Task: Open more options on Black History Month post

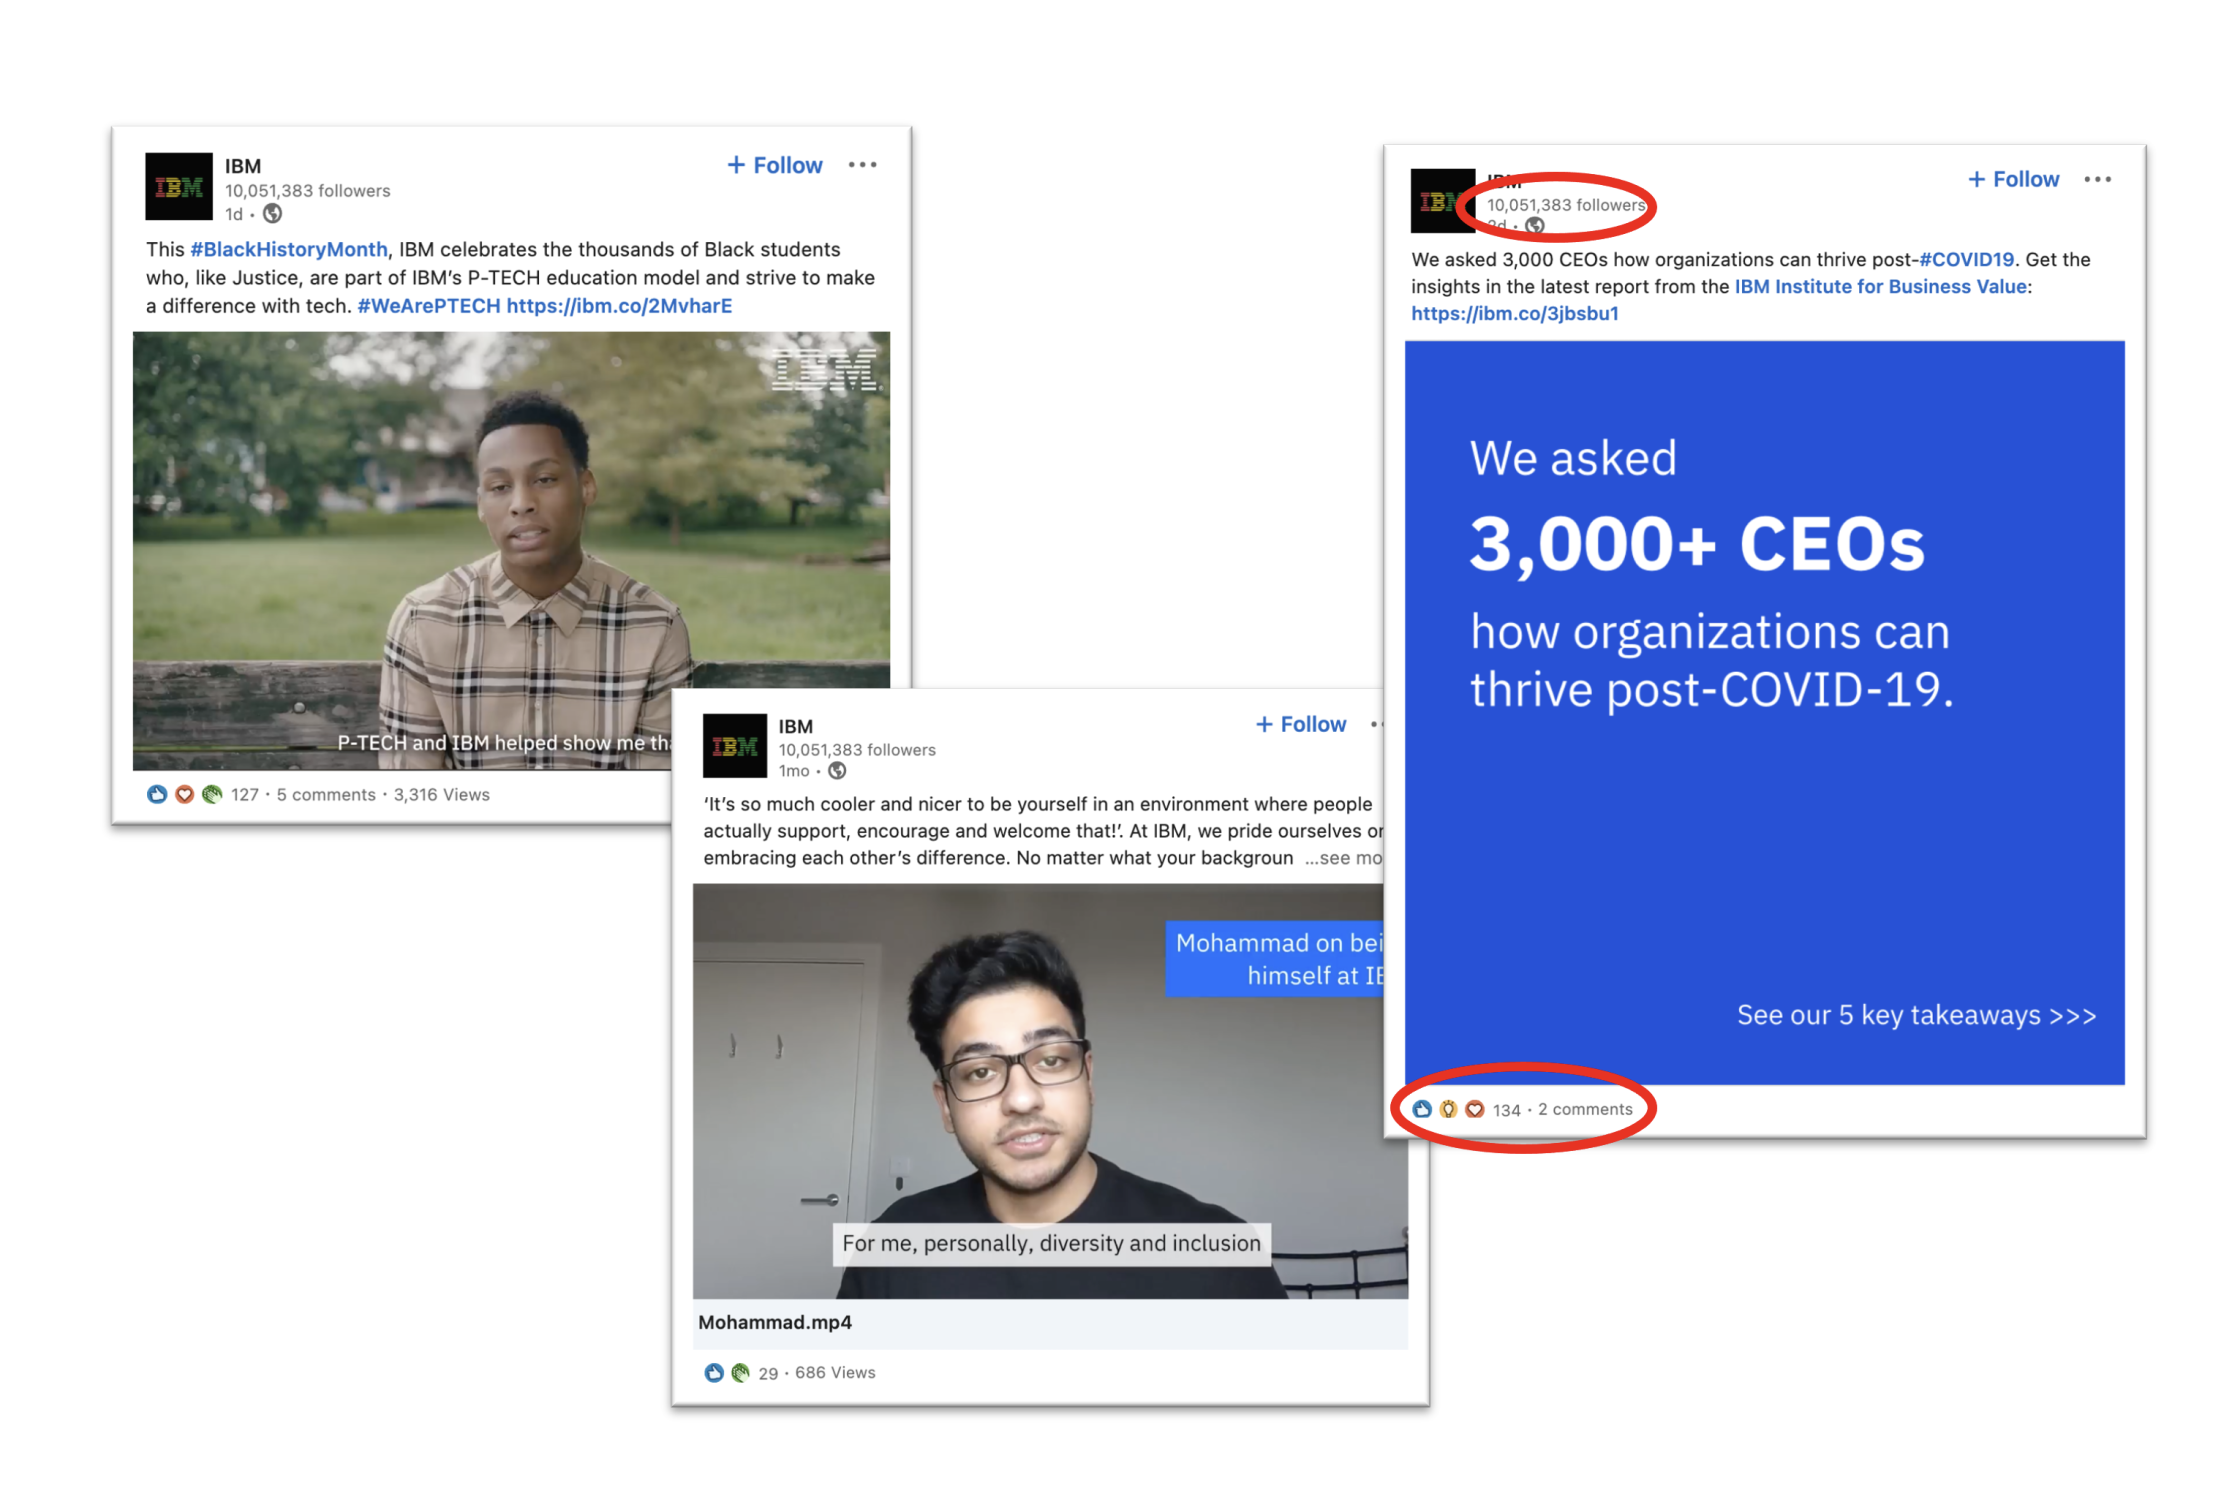Action: (x=862, y=165)
